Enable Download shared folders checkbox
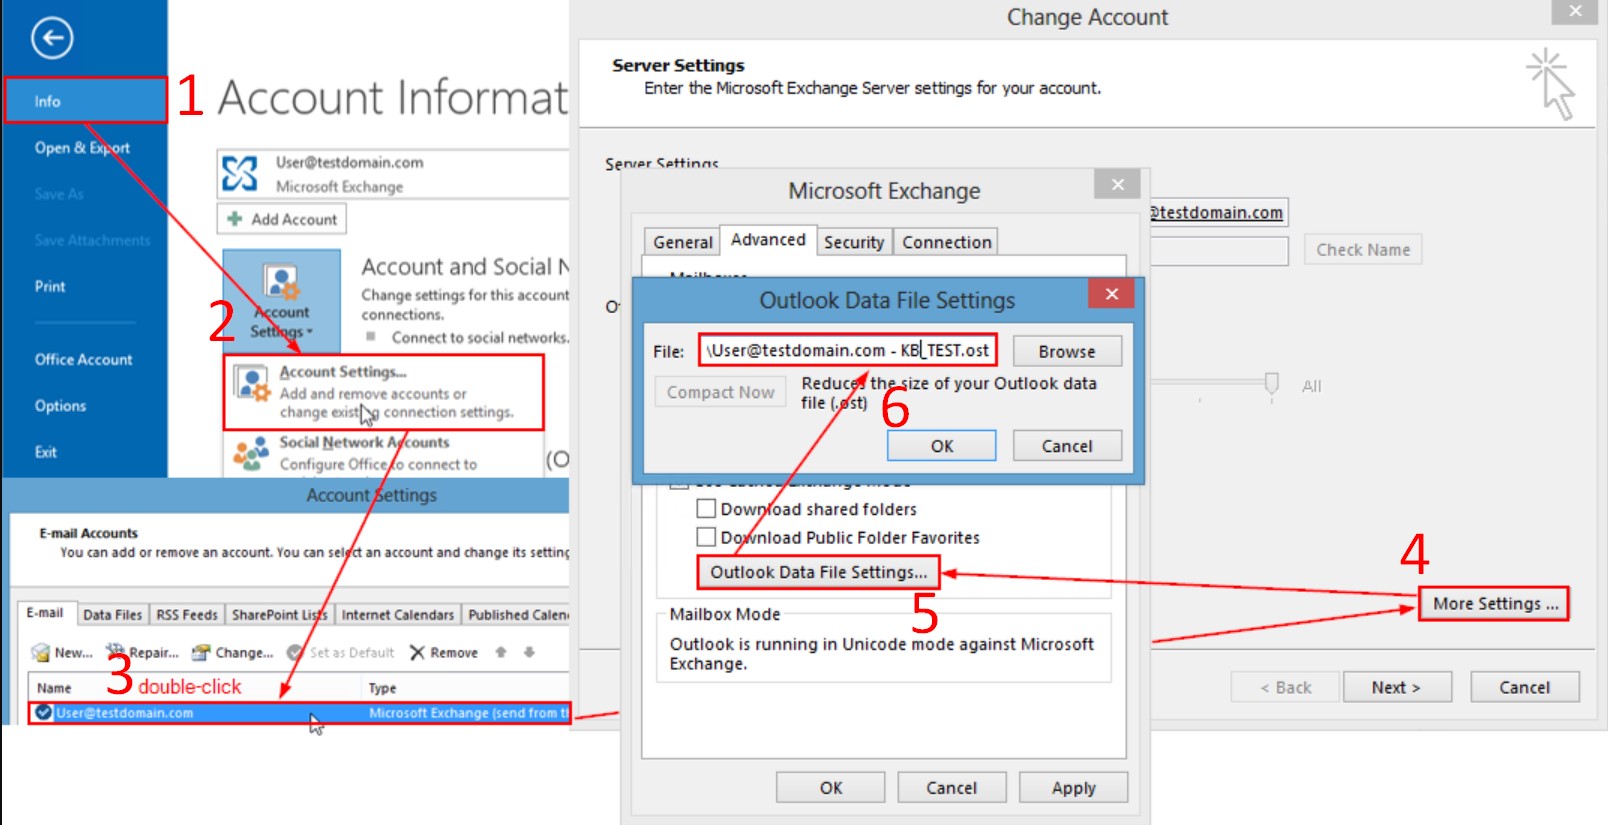 pos(706,509)
